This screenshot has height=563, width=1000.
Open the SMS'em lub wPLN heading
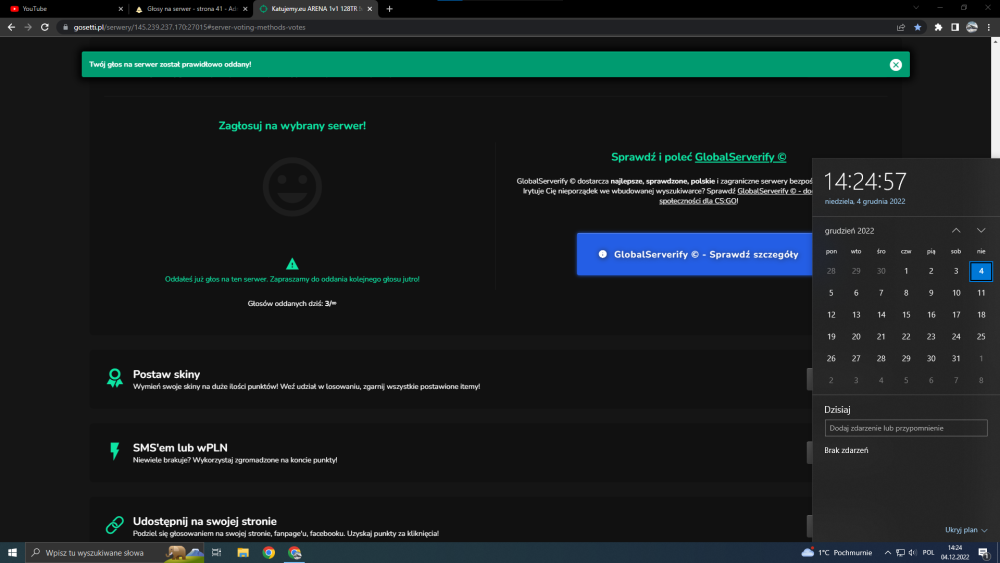pyautogui.click(x=180, y=448)
